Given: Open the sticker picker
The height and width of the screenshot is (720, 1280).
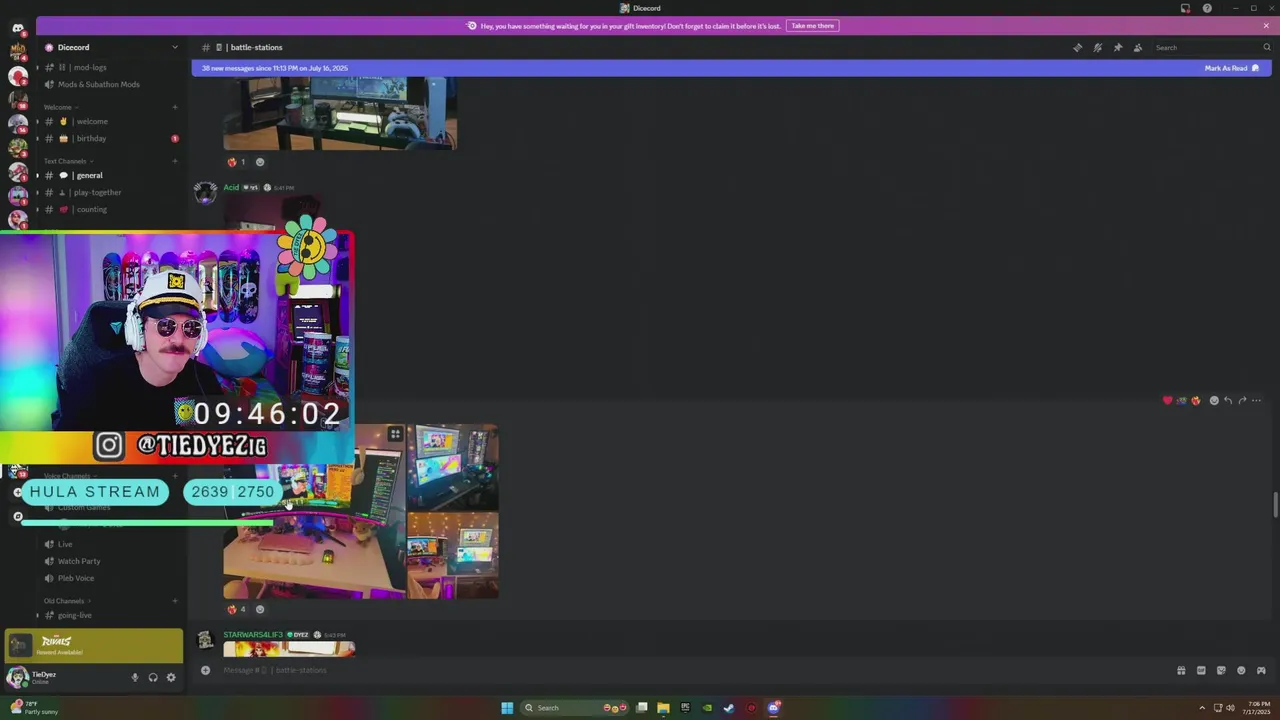Looking at the screenshot, I should (1221, 670).
